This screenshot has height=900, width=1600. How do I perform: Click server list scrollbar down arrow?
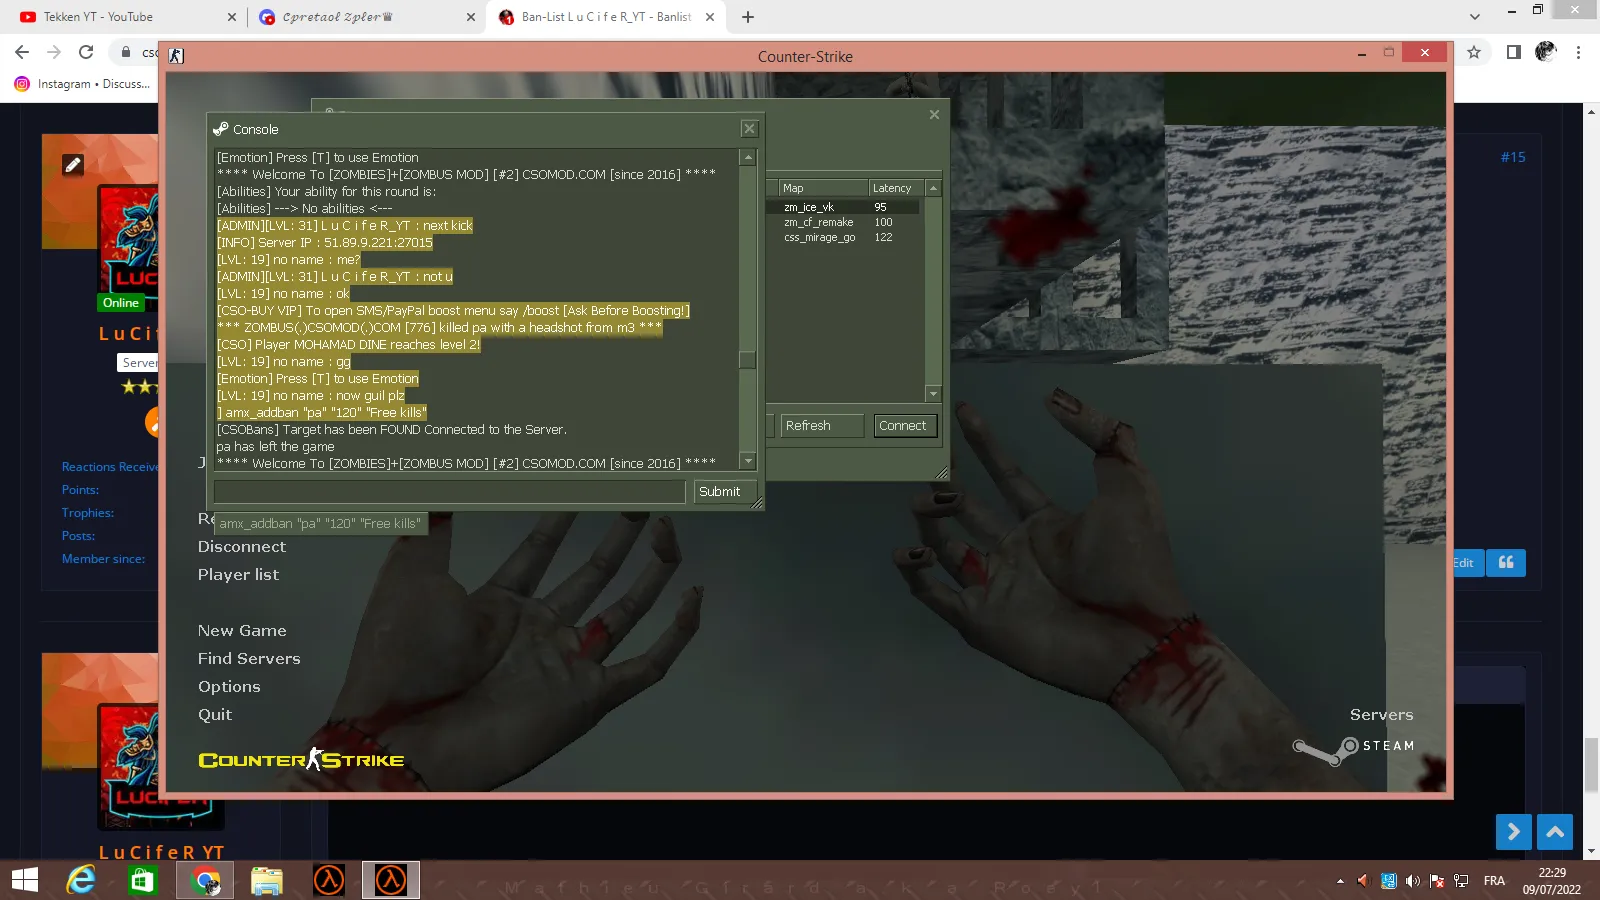(x=933, y=394)
